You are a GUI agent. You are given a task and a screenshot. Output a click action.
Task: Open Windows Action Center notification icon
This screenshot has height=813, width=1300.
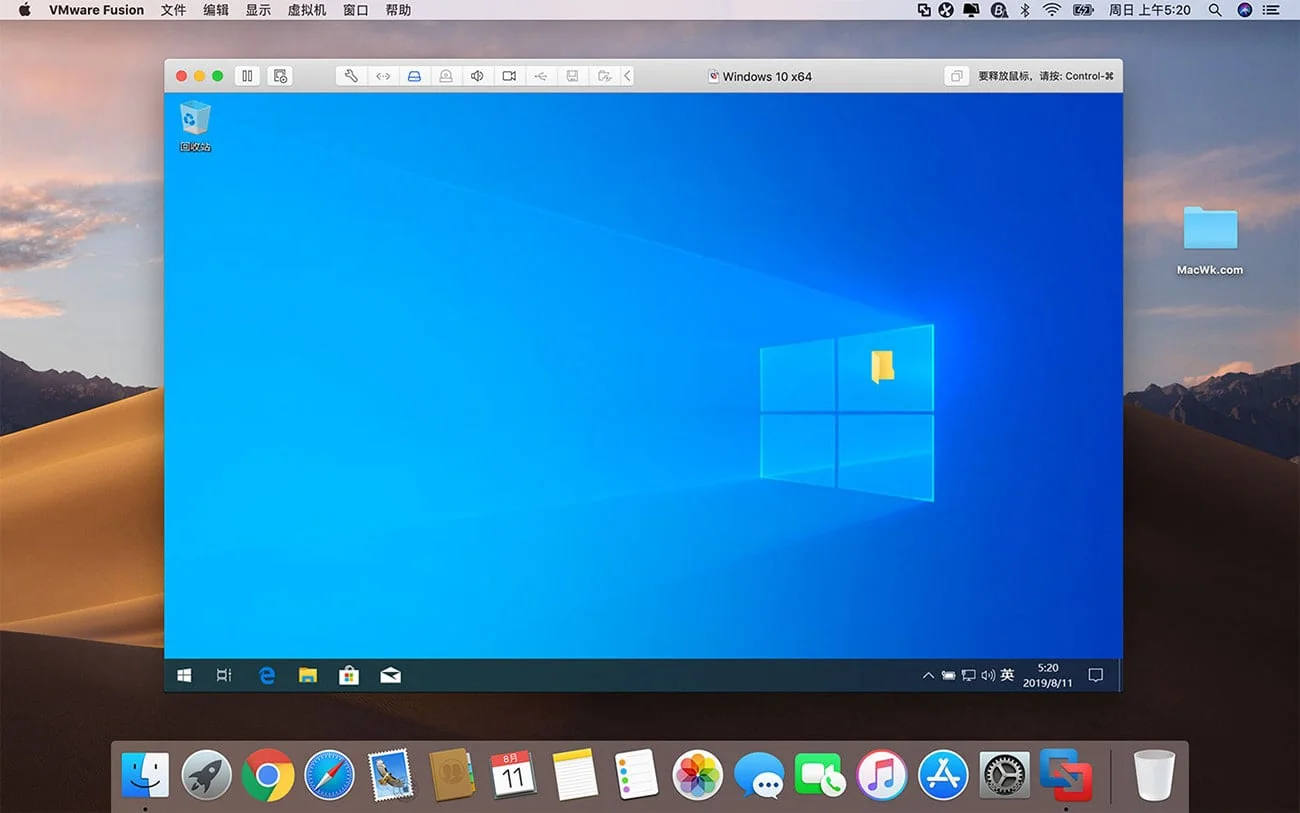coord(1095,675)
